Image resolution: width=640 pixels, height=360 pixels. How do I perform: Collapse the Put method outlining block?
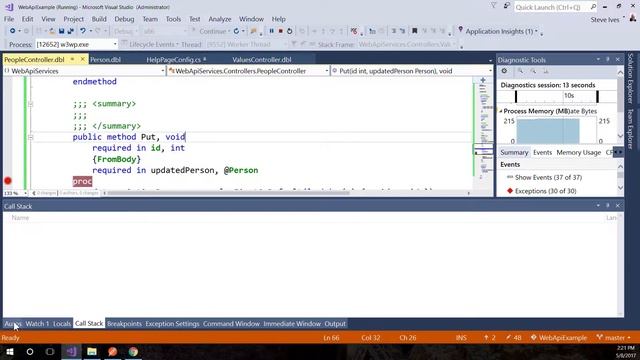pyautogui.click(x=31, y=137)
